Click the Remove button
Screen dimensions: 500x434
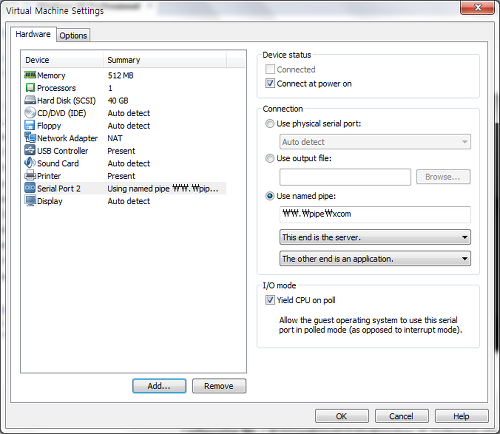[x=219, y=386]
